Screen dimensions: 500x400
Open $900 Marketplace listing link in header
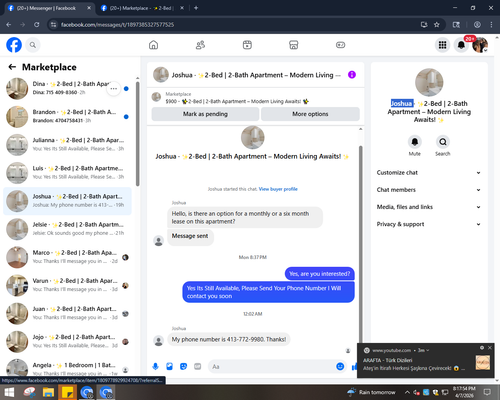(237, 101)
